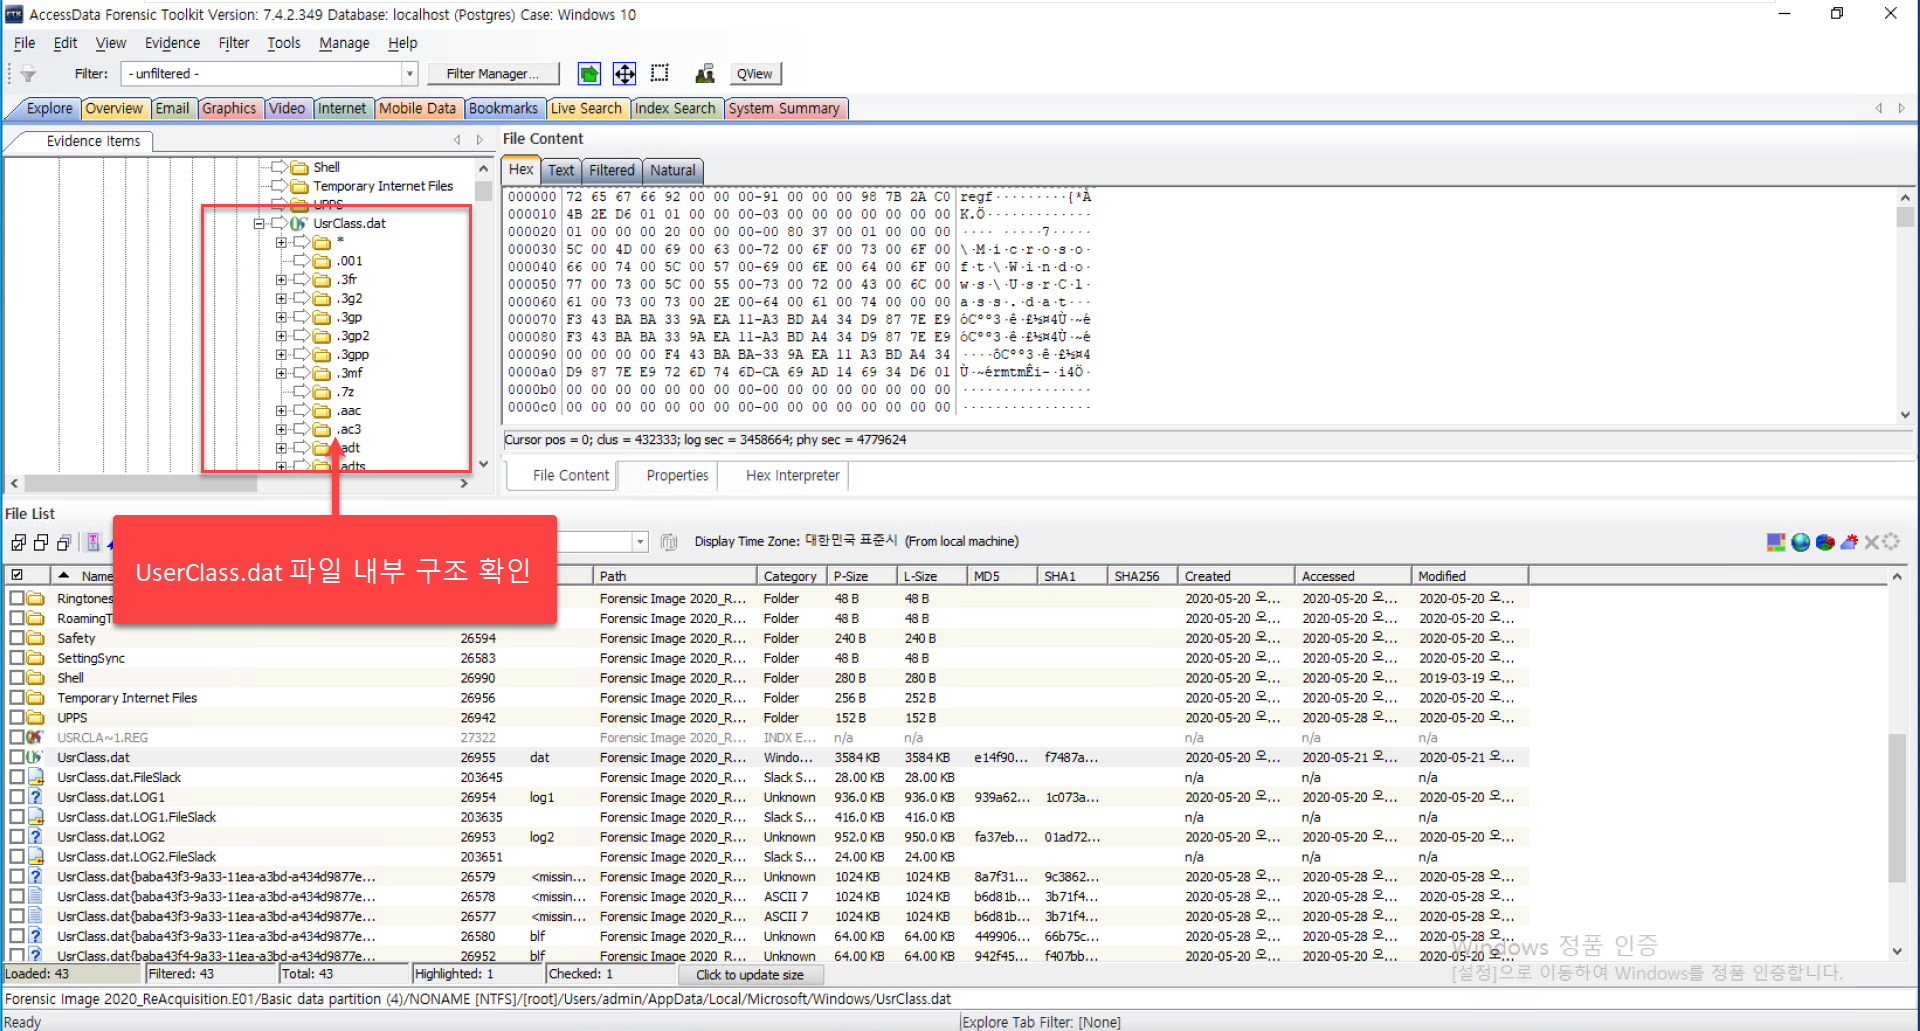This screenshot has height=1031, width=1920.
Task: Sort the File List by Category column
Action: pyautogui.click(x=790, y=576)
